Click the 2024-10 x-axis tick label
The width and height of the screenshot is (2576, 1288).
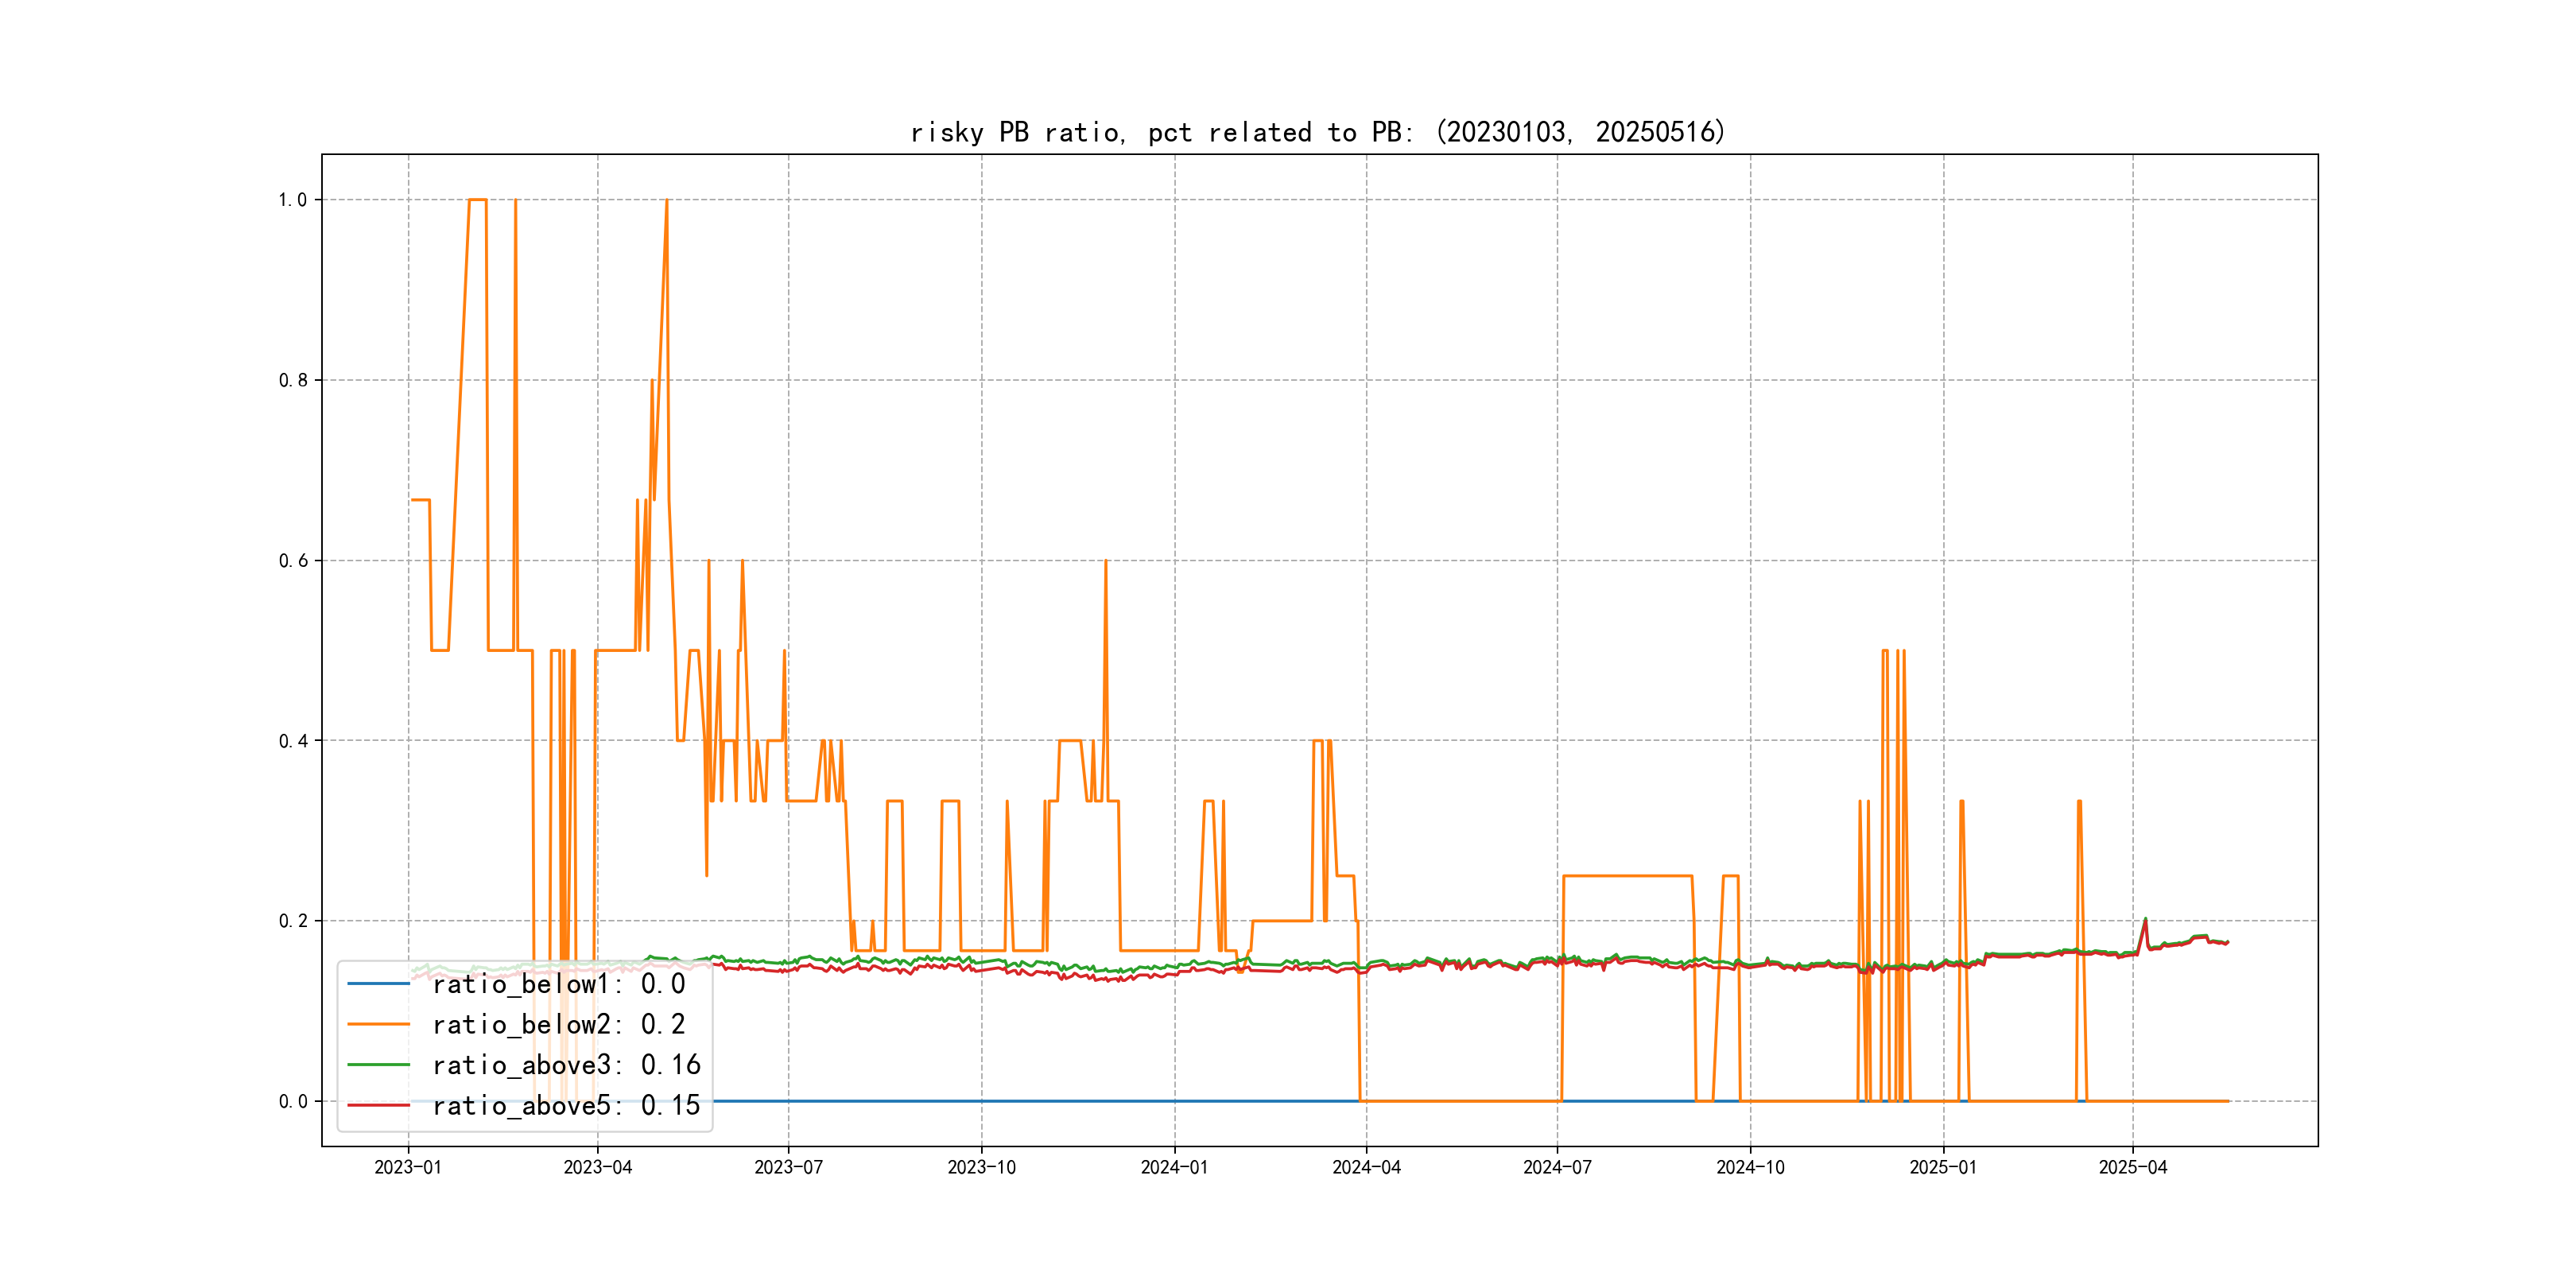(x=1750, y=1167)
